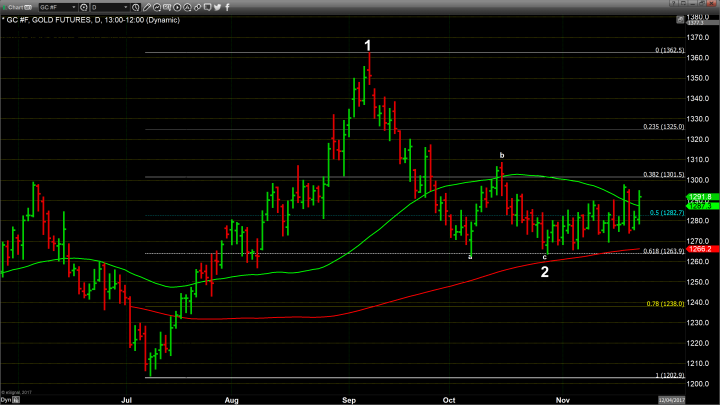Click the symbol lookup icon beside GC #F
This screenshot has width=720, height=405.
(x=84, y=7)
